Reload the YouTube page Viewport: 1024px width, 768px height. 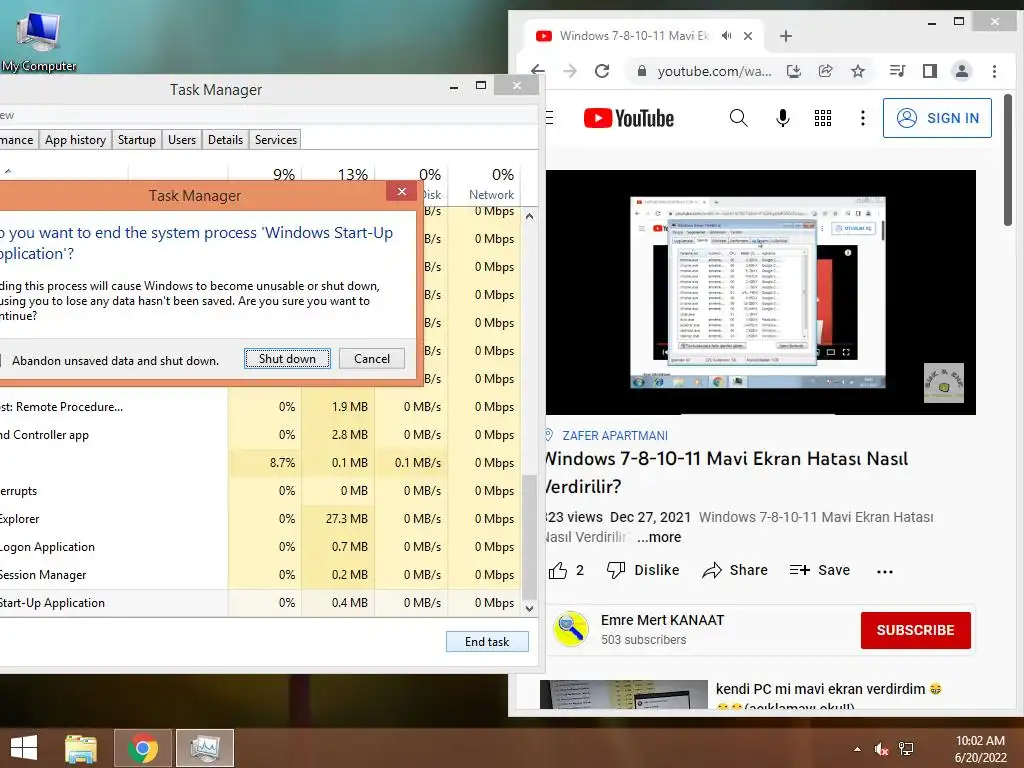tap(601, 71)
